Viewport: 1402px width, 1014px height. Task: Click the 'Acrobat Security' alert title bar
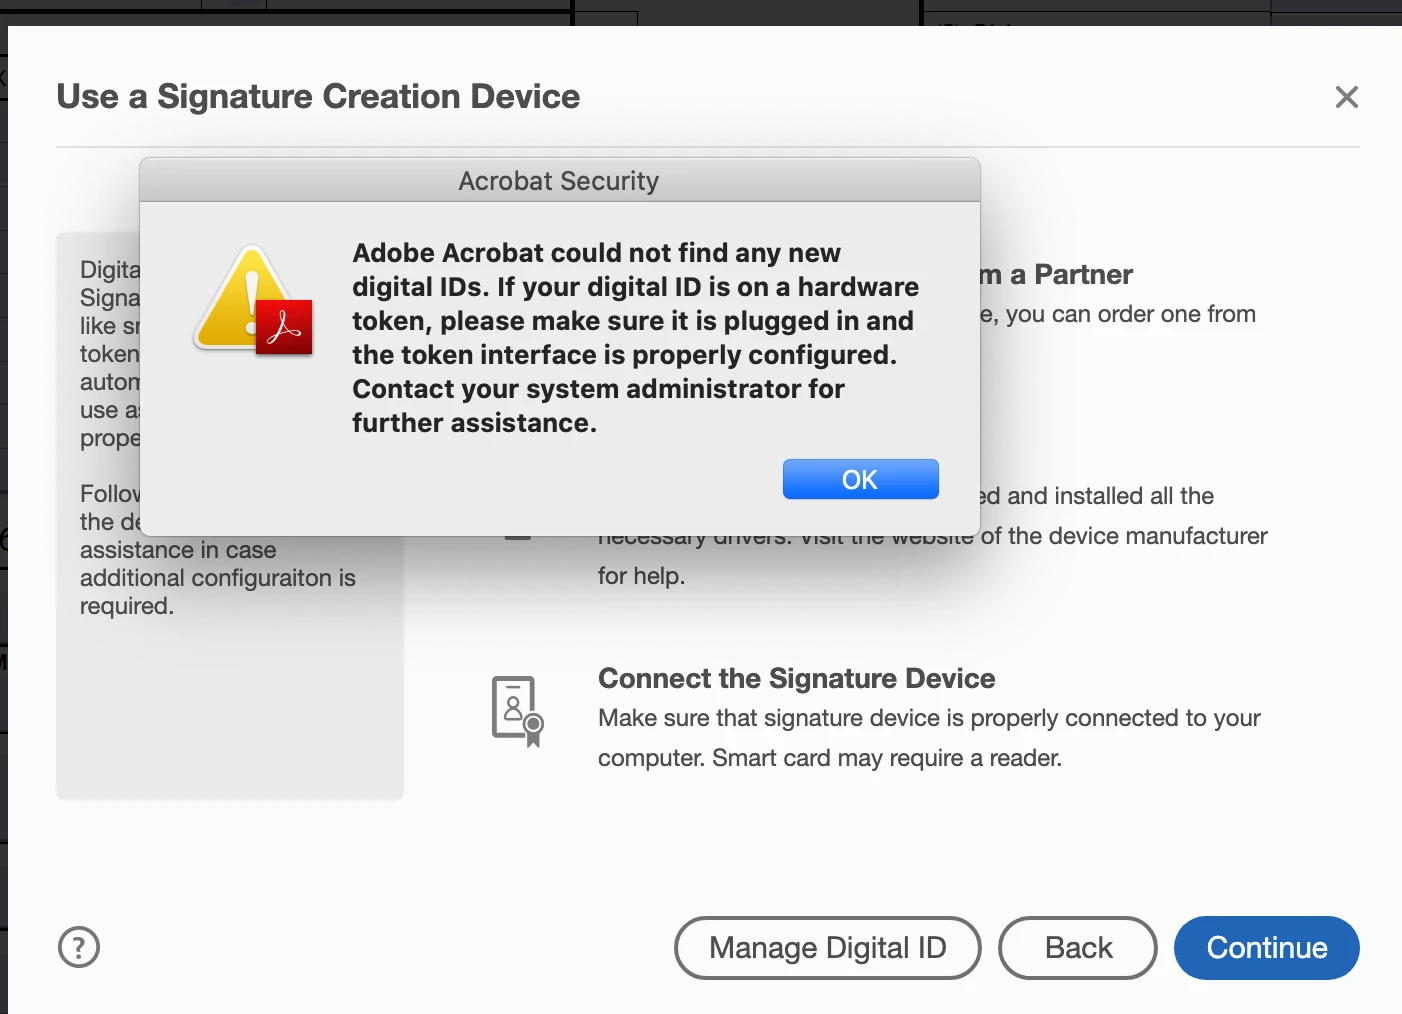click(559, 180)
